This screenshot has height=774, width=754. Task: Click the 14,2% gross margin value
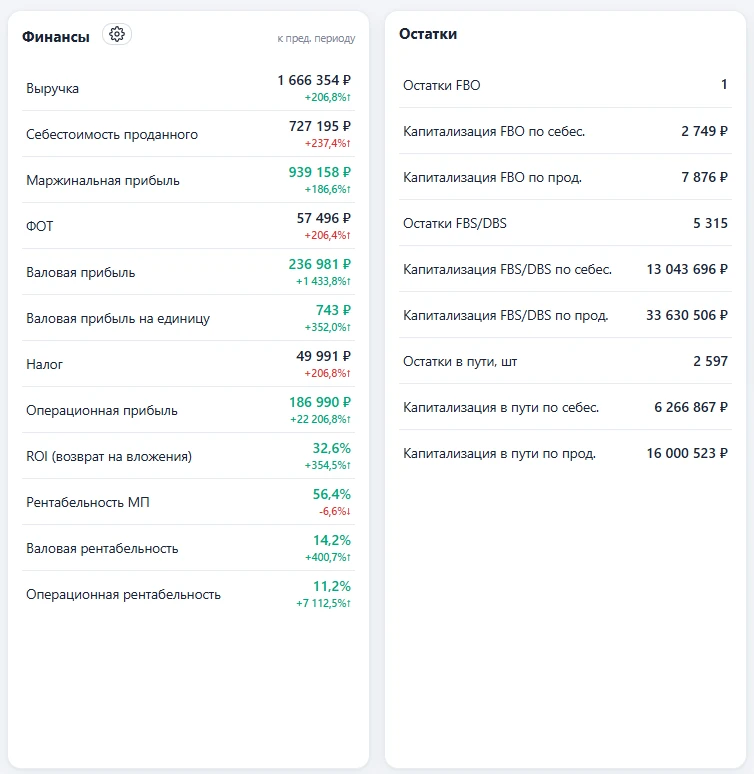point(332,540)
